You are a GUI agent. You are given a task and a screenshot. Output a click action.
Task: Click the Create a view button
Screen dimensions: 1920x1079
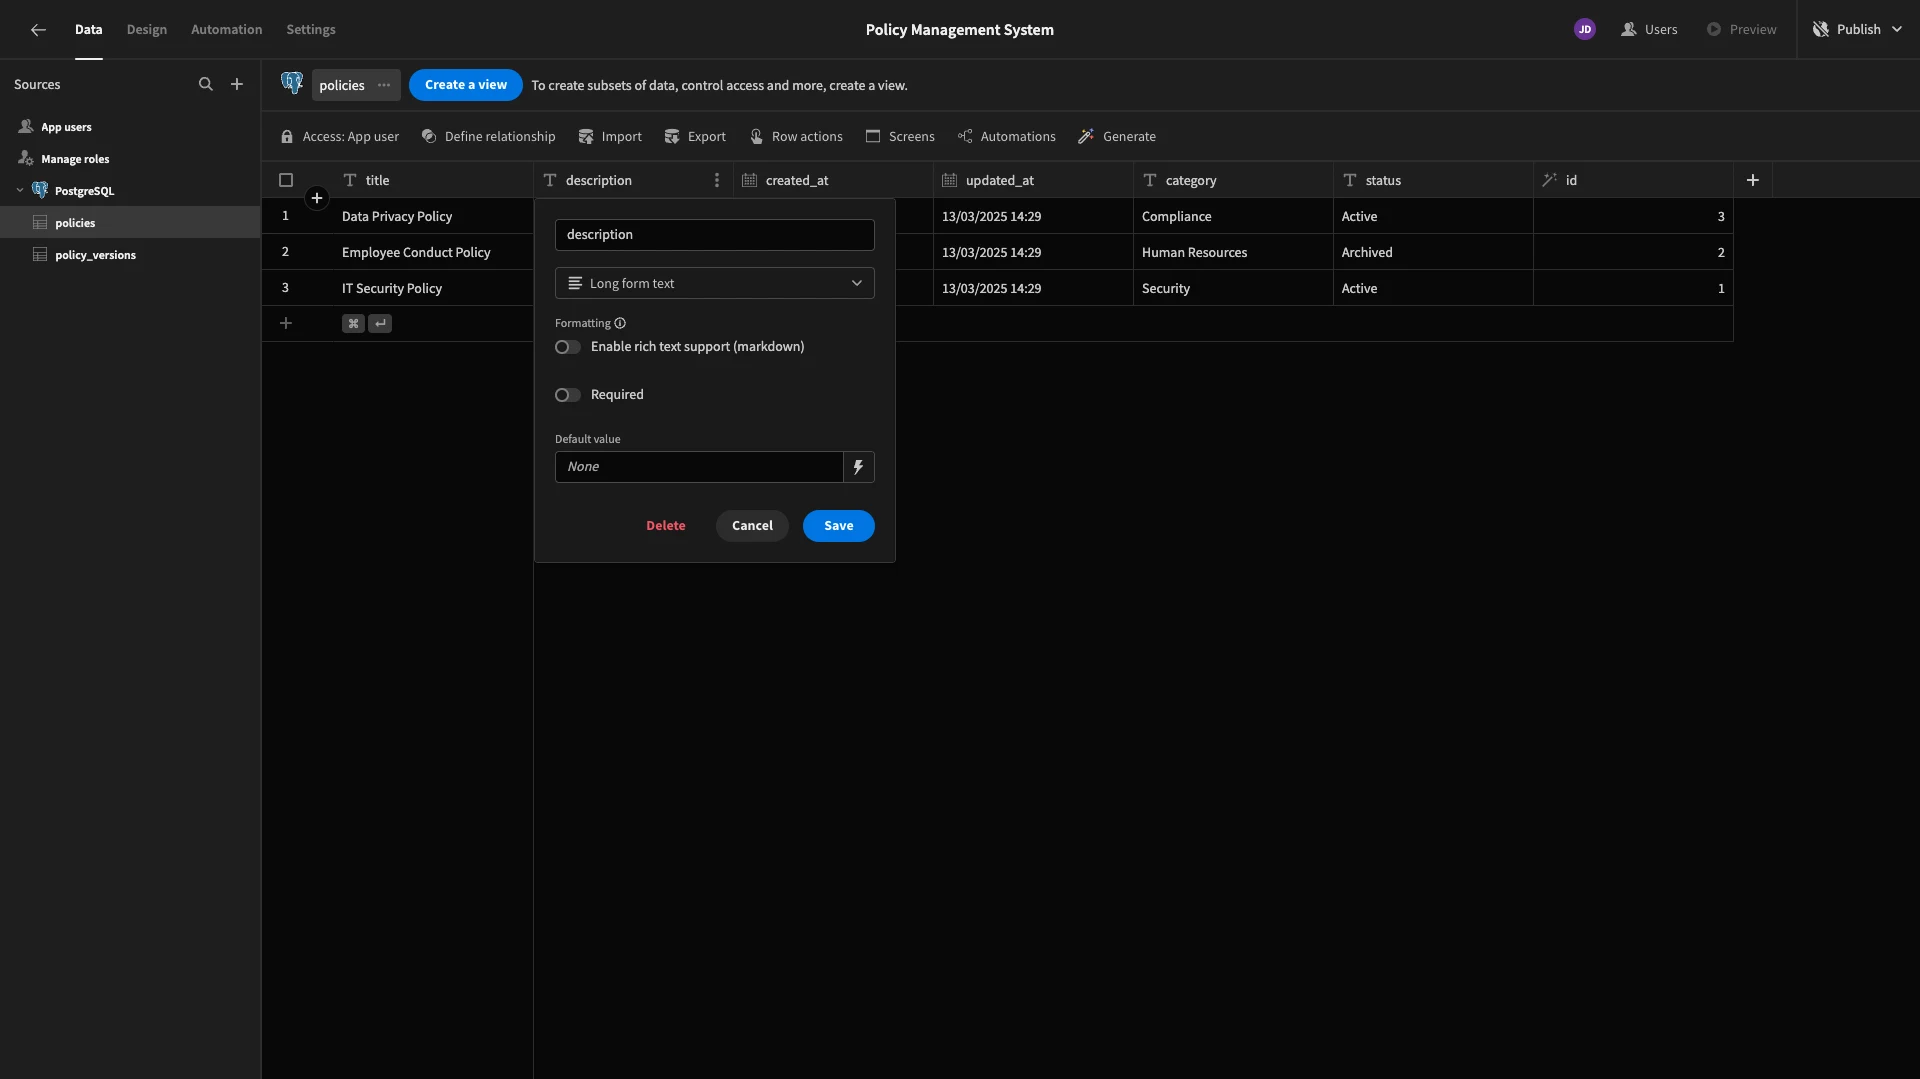(x=466, y=85)
